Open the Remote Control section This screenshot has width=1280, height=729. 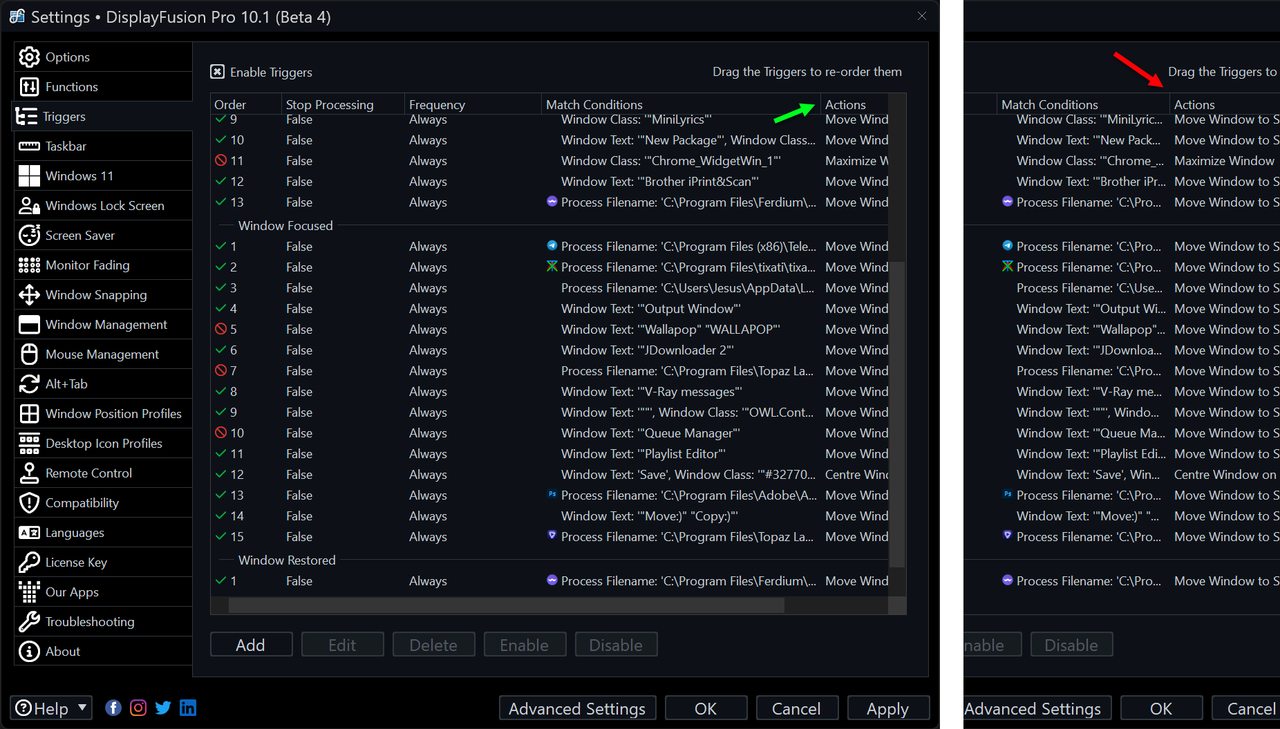[x=102, y=473]
